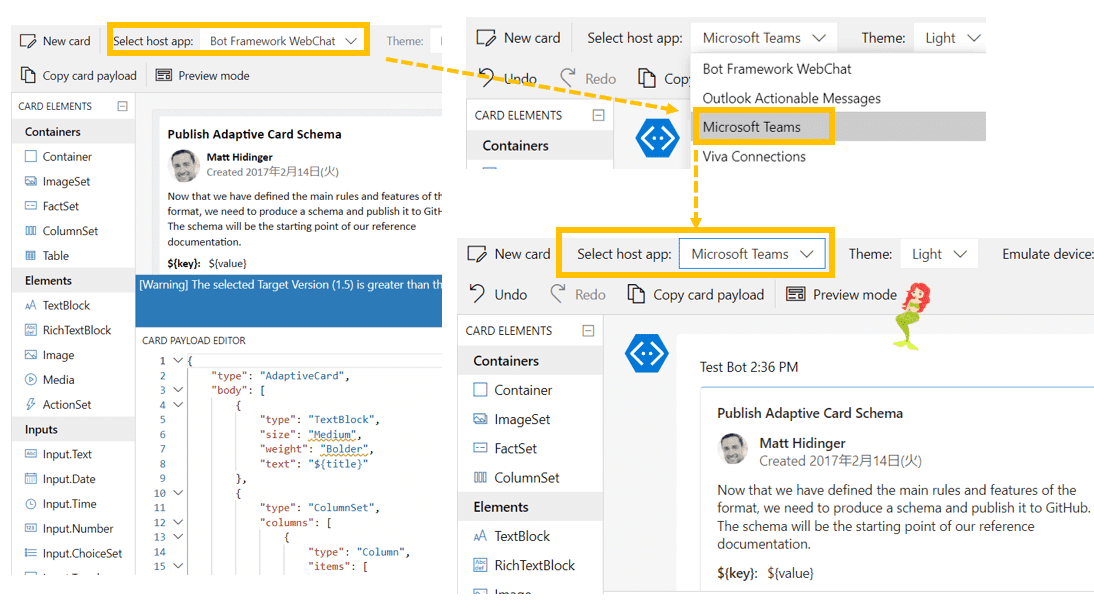This screenshot has width=1094, height=604.
Task: Click Redo in the upper-right screenshot
Action: 588,78
